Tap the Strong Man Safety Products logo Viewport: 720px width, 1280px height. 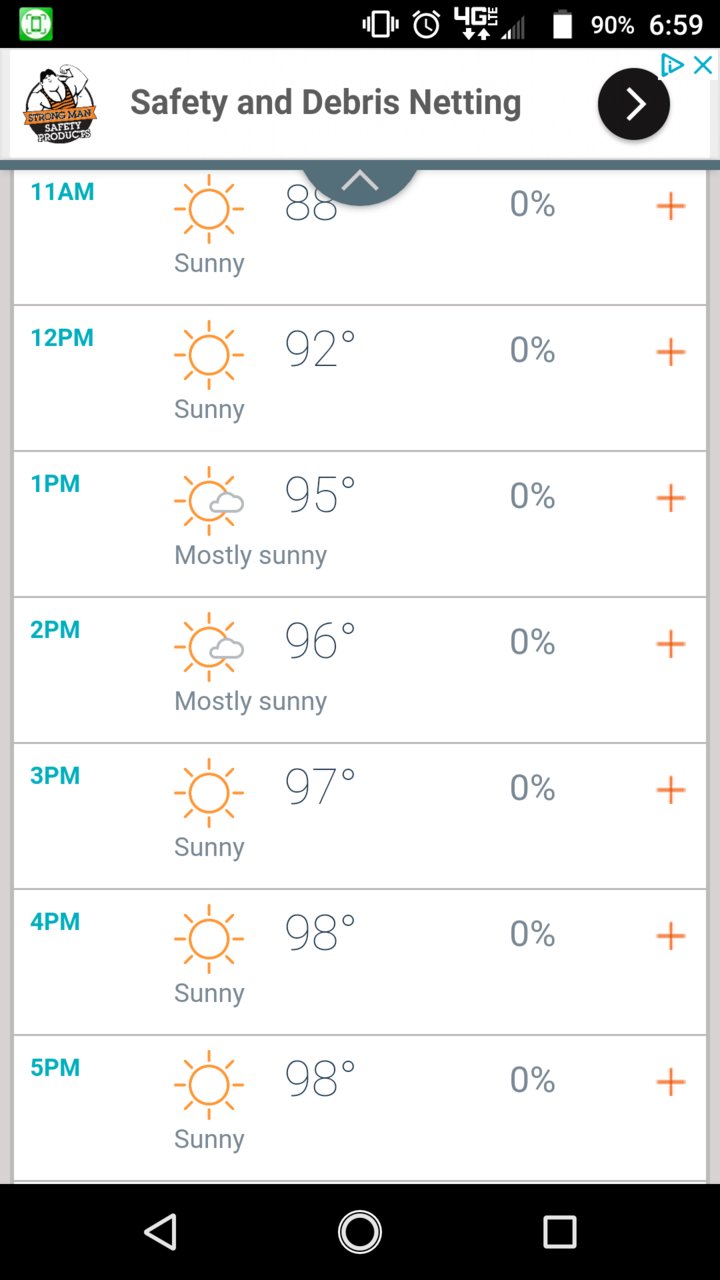tap(60, 104)
